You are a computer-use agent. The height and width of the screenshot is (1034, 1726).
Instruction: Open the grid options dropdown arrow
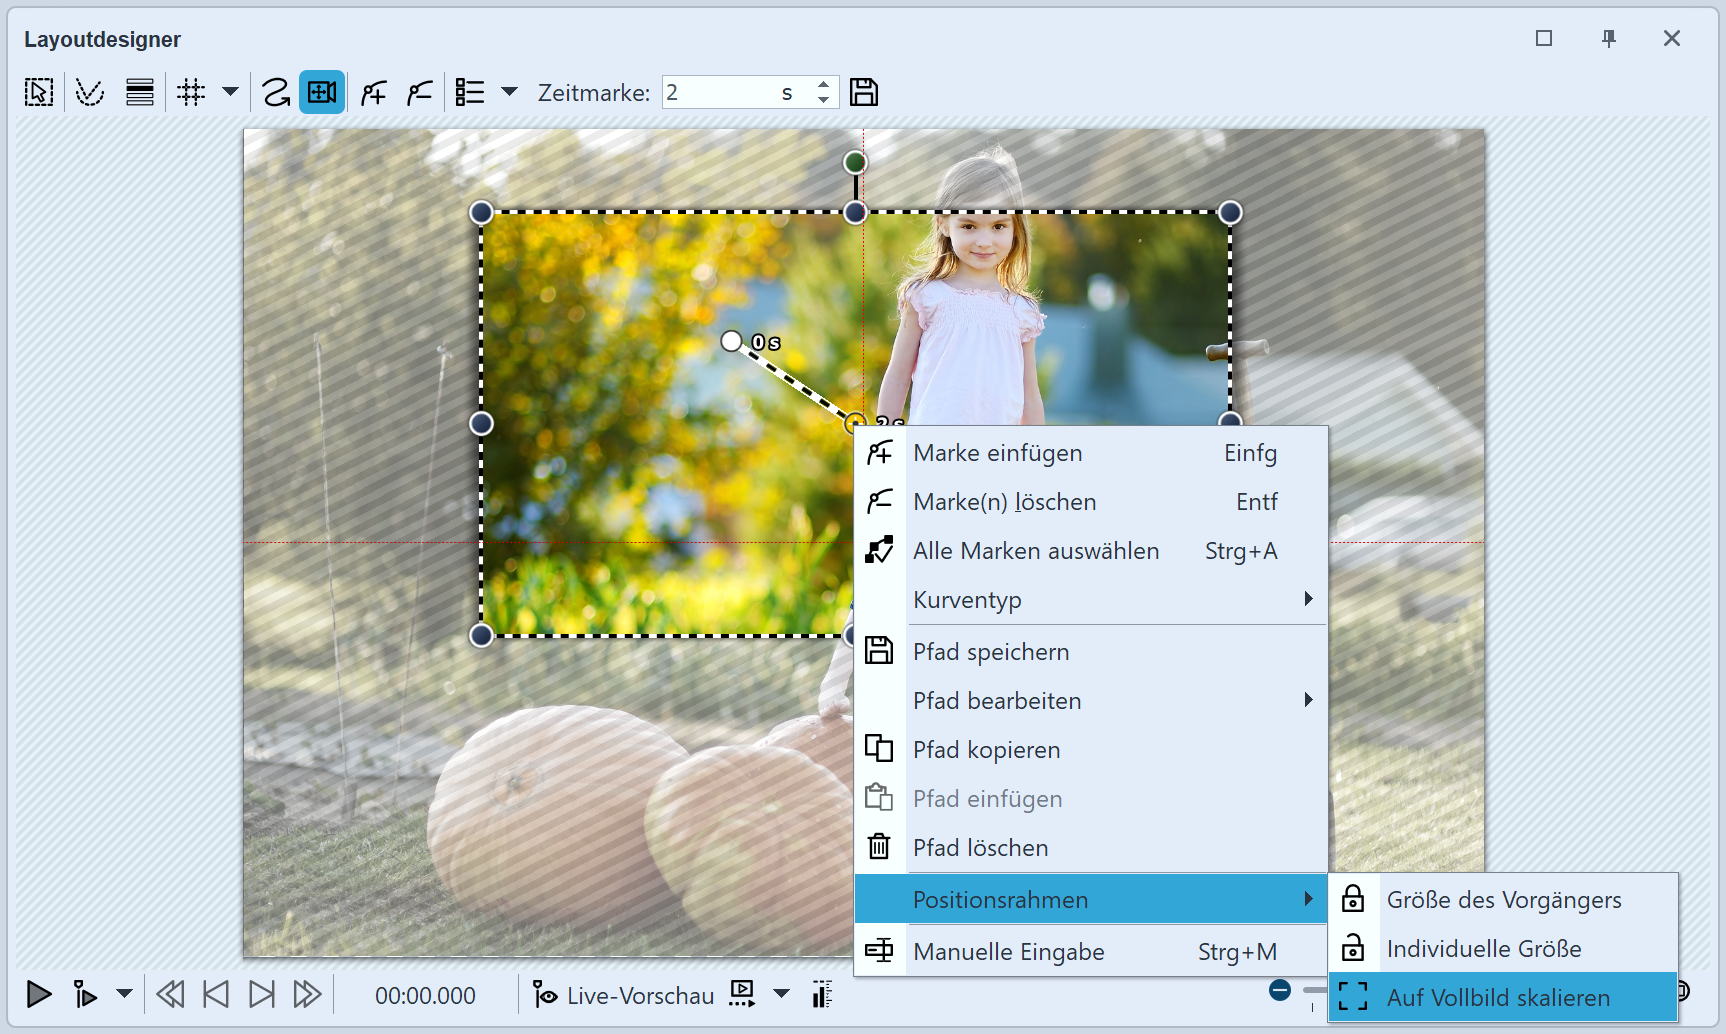[x=230, y=93]
